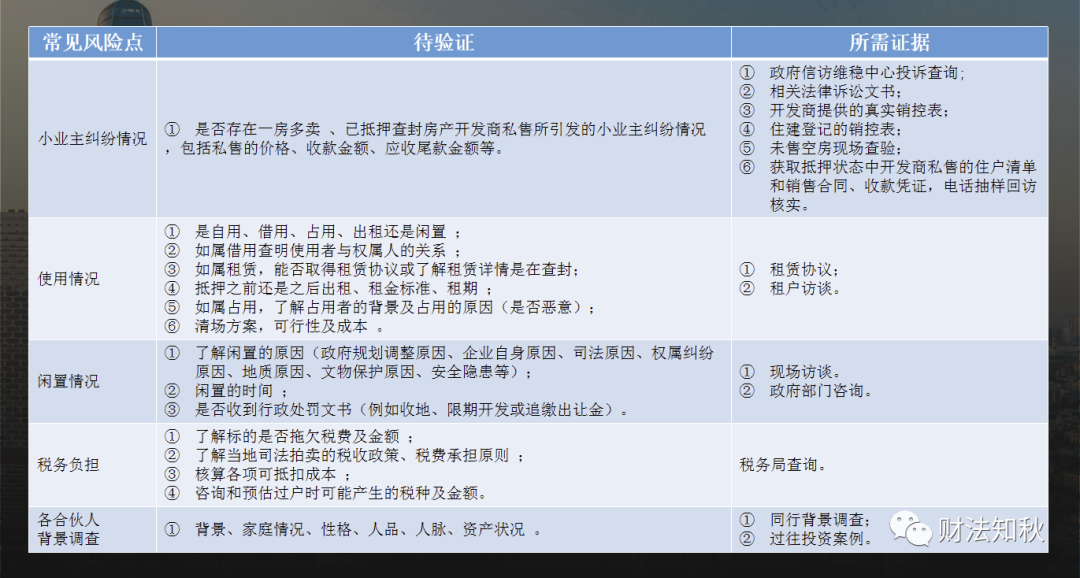Click the 财法知秋 account name watermark
The height and width of the screenshot is (578, 1080).
tap(990, 529)
